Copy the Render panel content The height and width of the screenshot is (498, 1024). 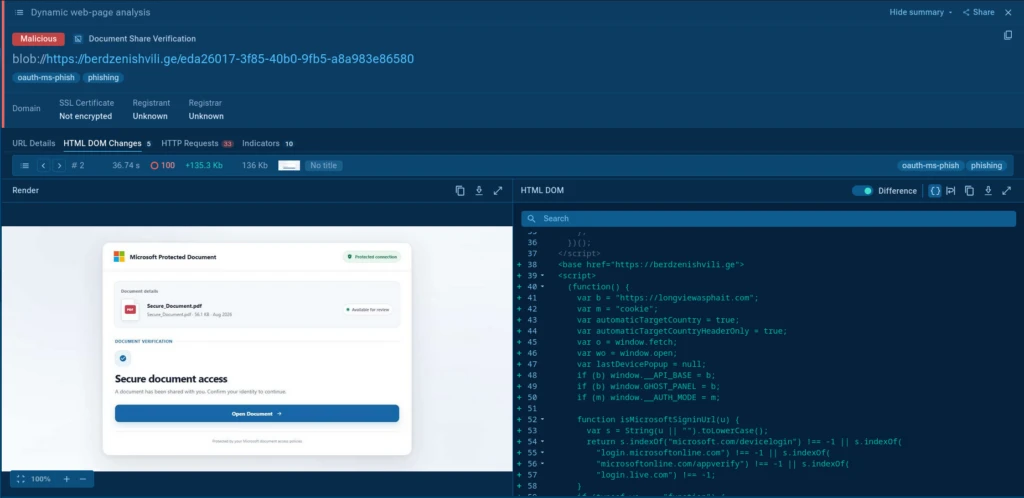[460, 191]
